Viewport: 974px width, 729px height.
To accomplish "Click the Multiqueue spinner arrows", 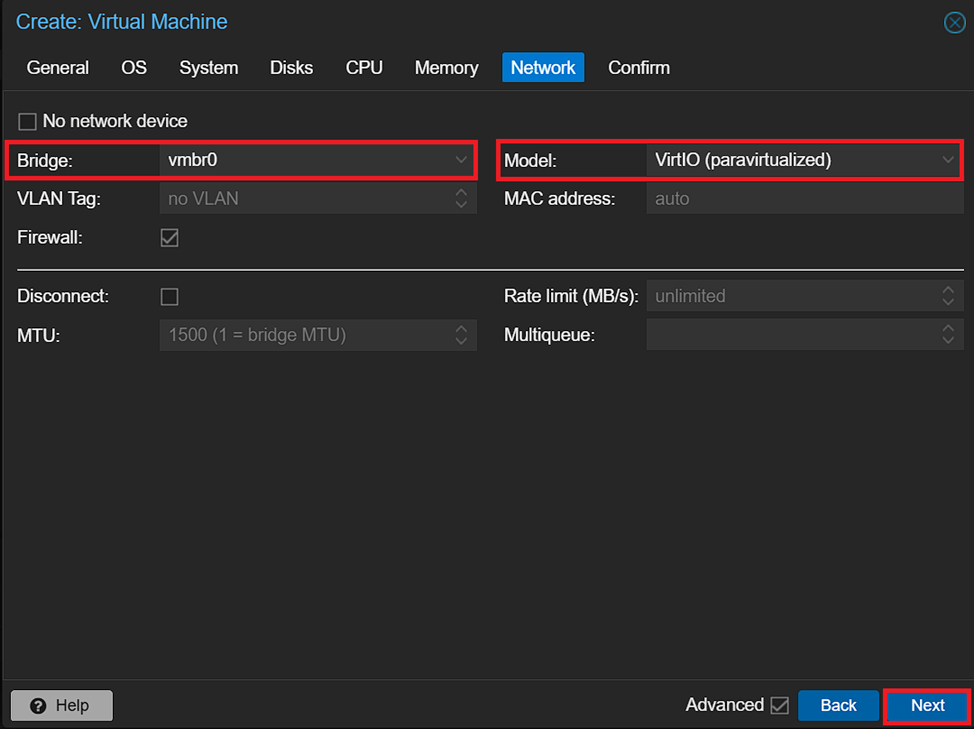I will pyautogui.click(x=948, y=335).
